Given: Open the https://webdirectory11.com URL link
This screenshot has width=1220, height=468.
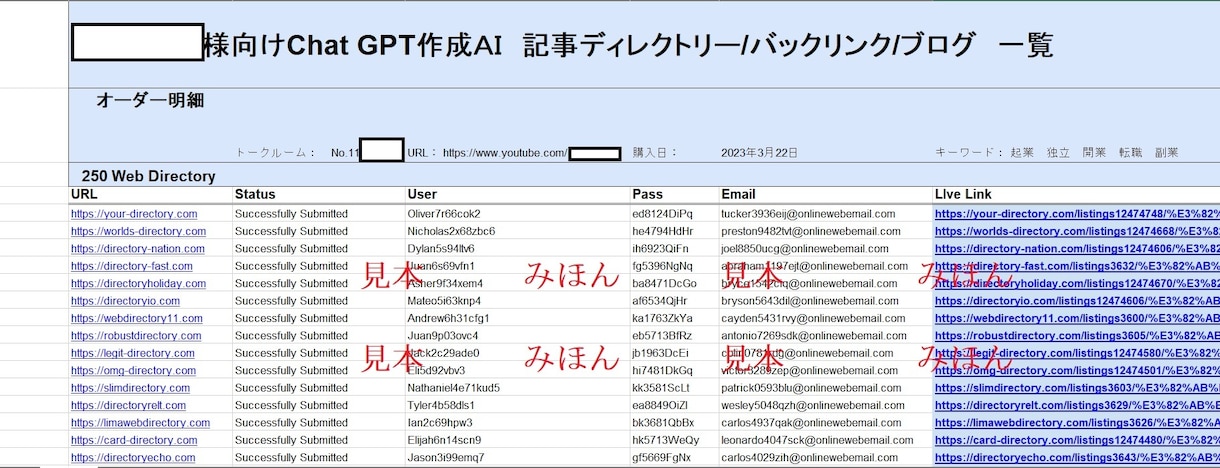Looking at the screenshot, I should (136, 318).
